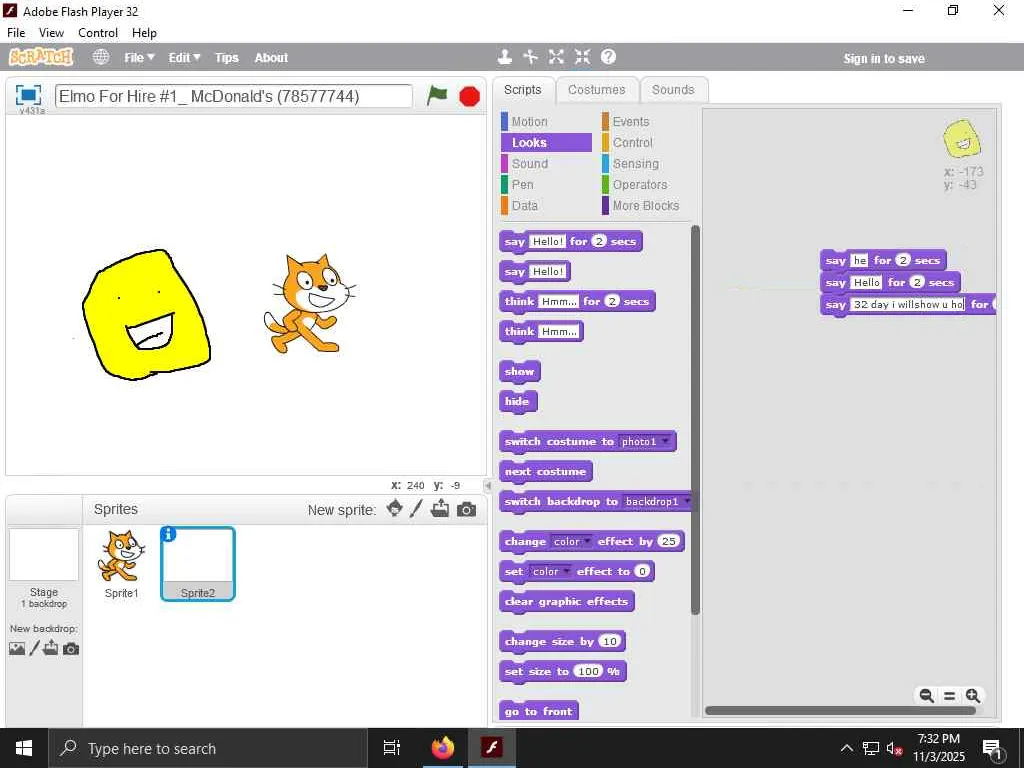This screenshot has width=1024, height=768.
Task: Open the Data blocks category
Action: tap(546, 205)
